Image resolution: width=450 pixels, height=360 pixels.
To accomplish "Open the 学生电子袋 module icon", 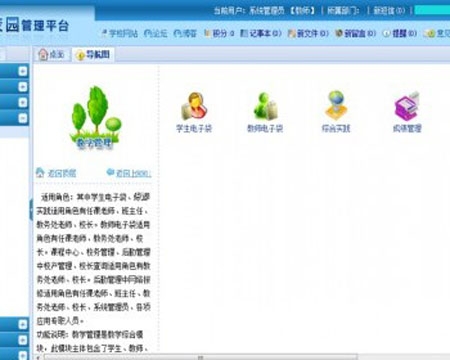I will 194,106.
